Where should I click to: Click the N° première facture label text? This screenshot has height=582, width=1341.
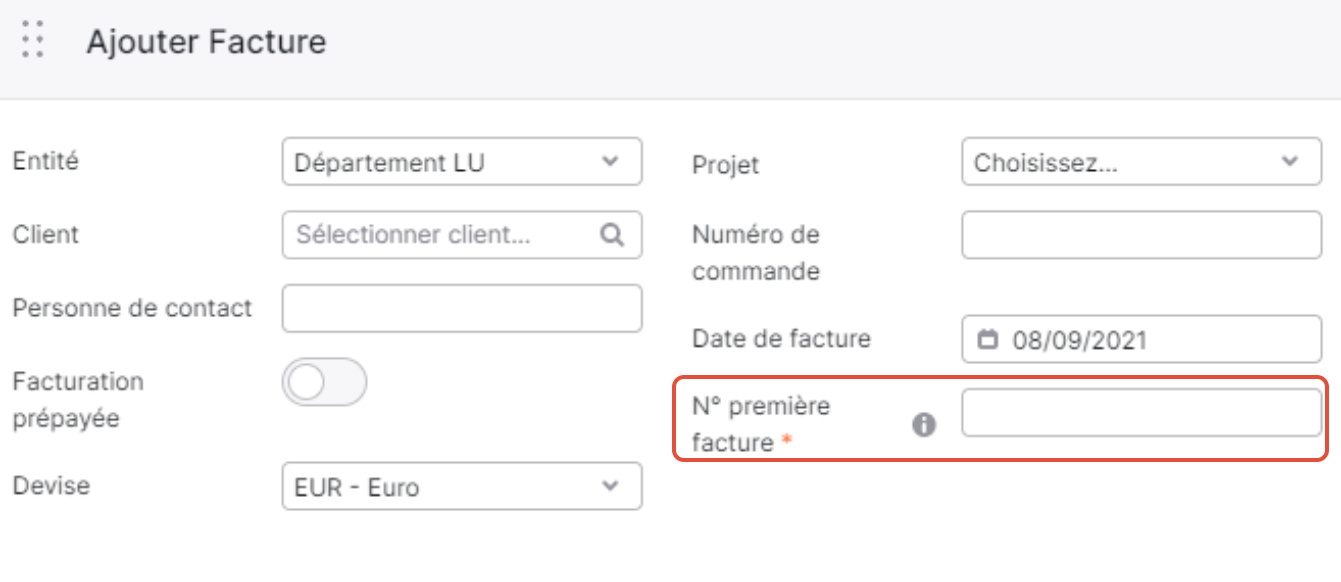[762, 424]
